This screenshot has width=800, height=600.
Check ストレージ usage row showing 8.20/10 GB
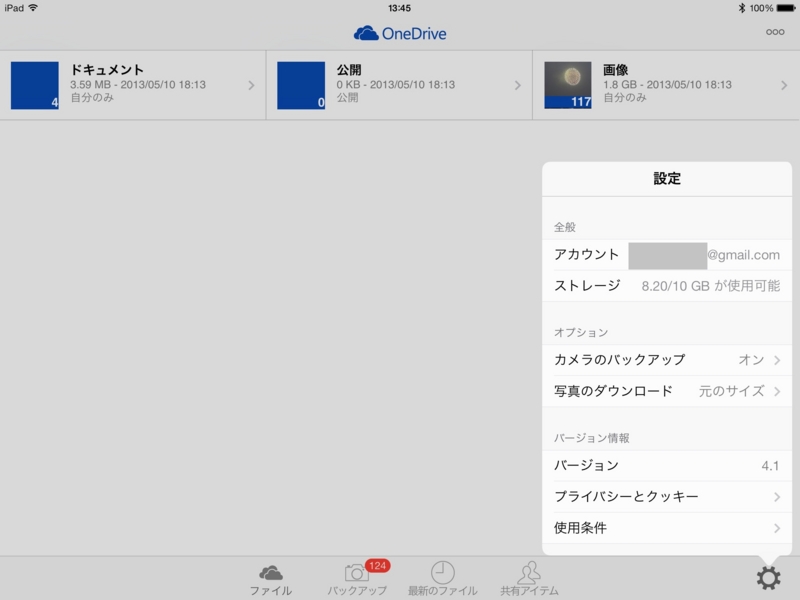[660, 287]
